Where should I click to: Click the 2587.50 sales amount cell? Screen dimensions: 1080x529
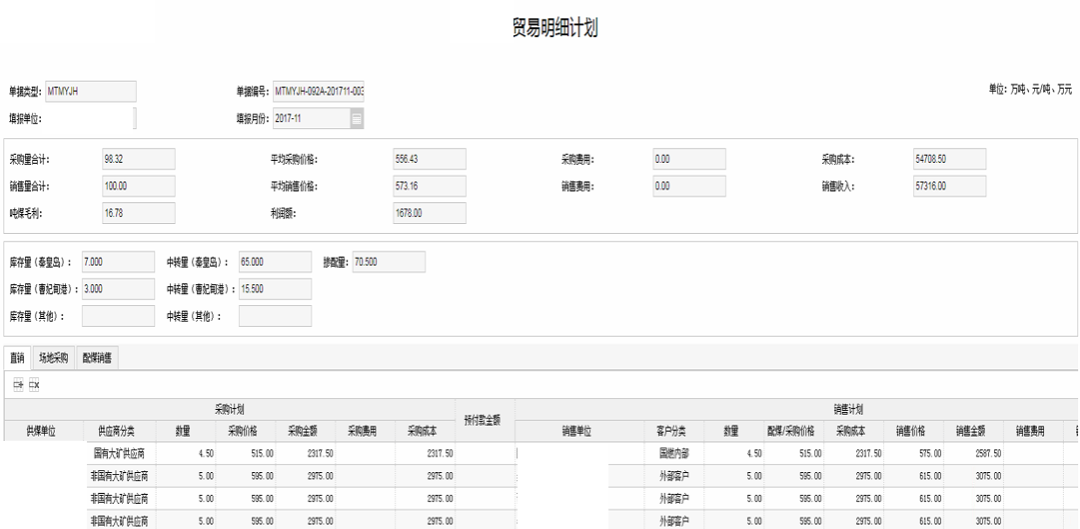pos(973,453)
